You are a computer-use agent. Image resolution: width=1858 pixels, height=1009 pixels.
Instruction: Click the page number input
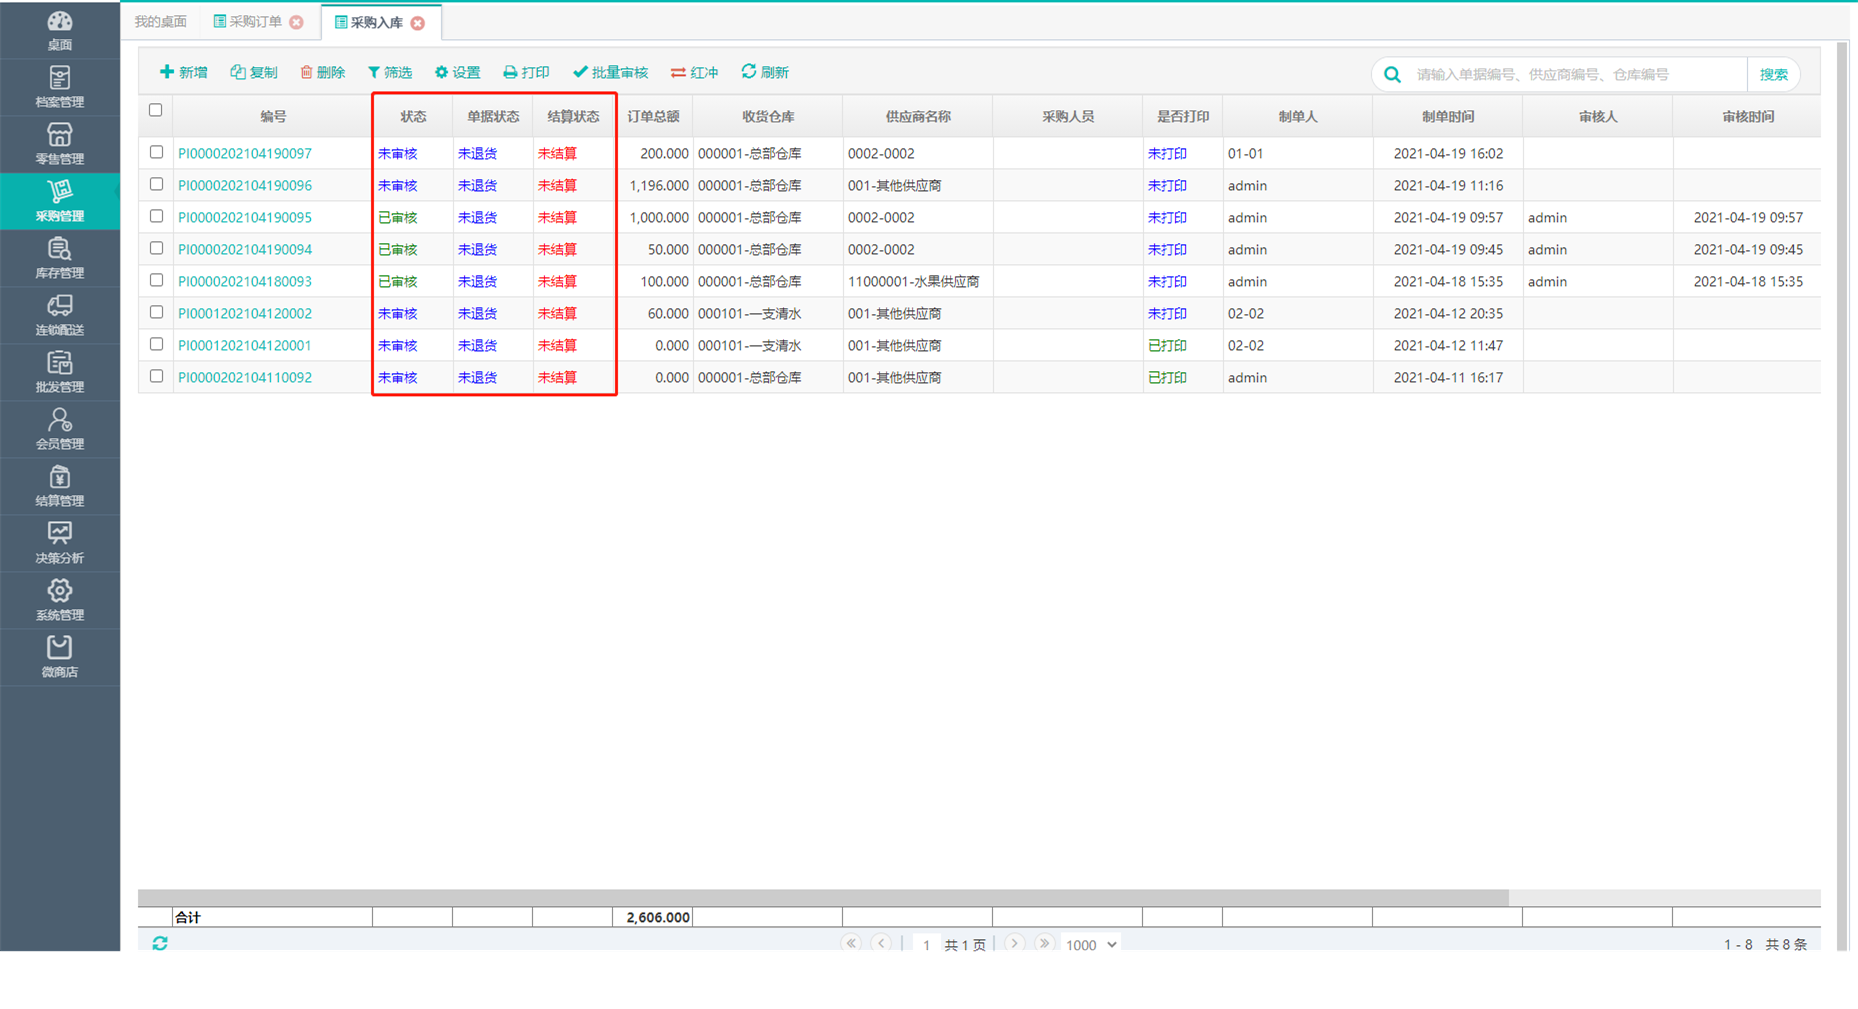[x=926, y=944]
